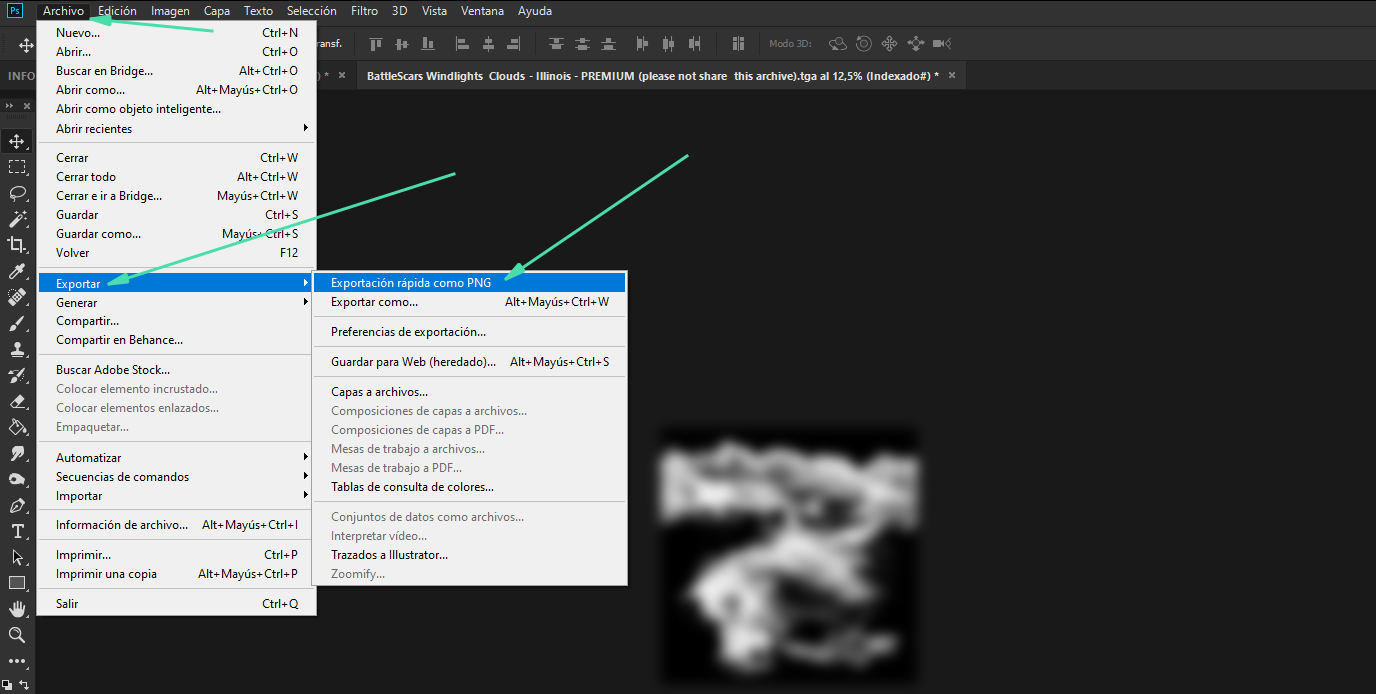Viewport: 1376px width, 694px height.
Task: Choose Guardar para Web (heredado)
Action: [x=470, y=362]
